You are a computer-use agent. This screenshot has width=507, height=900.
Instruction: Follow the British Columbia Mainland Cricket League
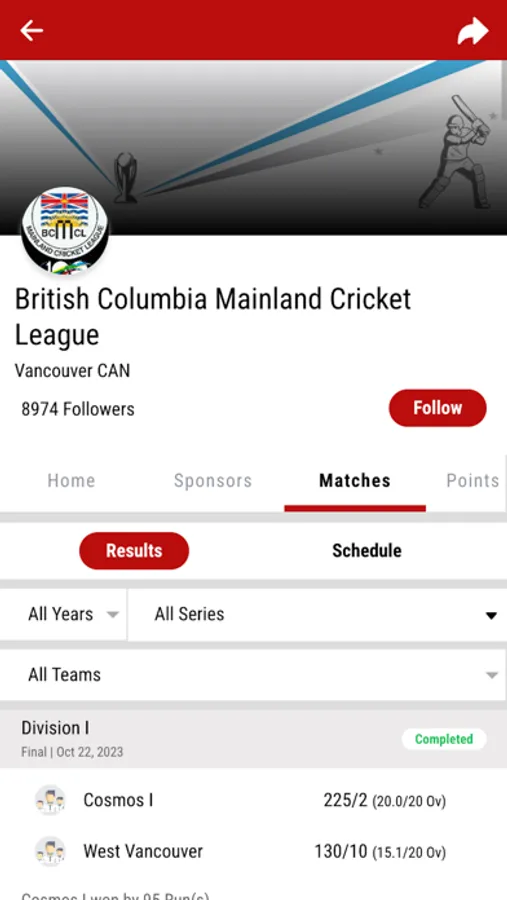(x=438, y=408)
